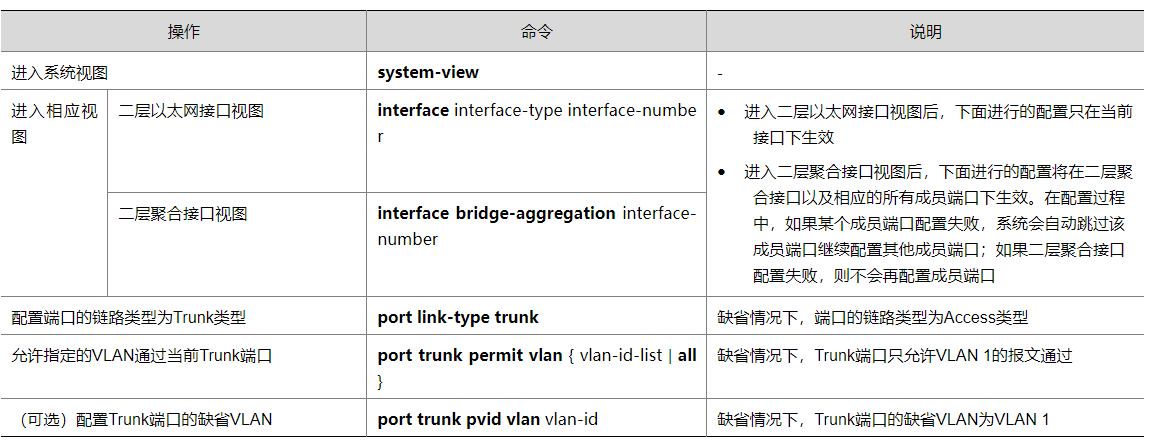1165x447 pixels.
Task: Click the note about VLAN 1的报文通过
Action: pyautogui.click(x=895, y=356)
